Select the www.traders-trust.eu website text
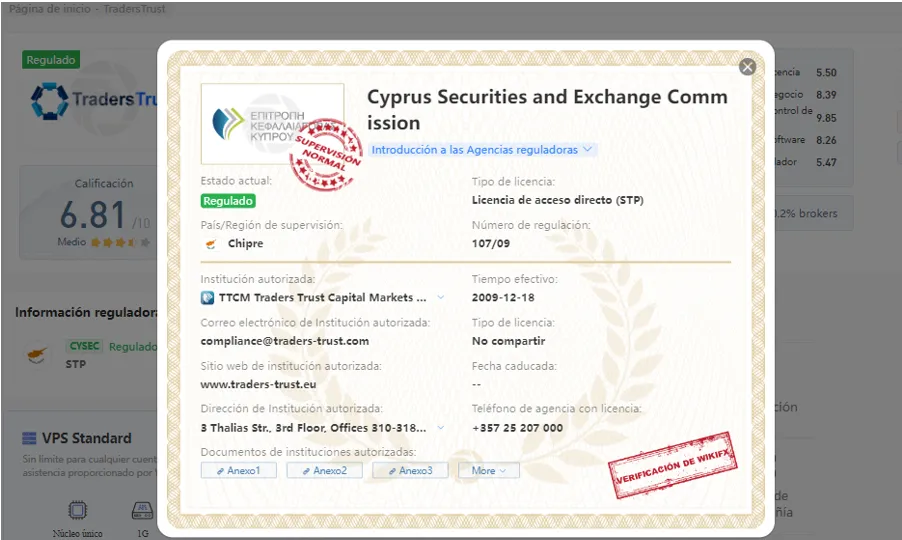The image size is (902, 540). (x=258, y=384)
